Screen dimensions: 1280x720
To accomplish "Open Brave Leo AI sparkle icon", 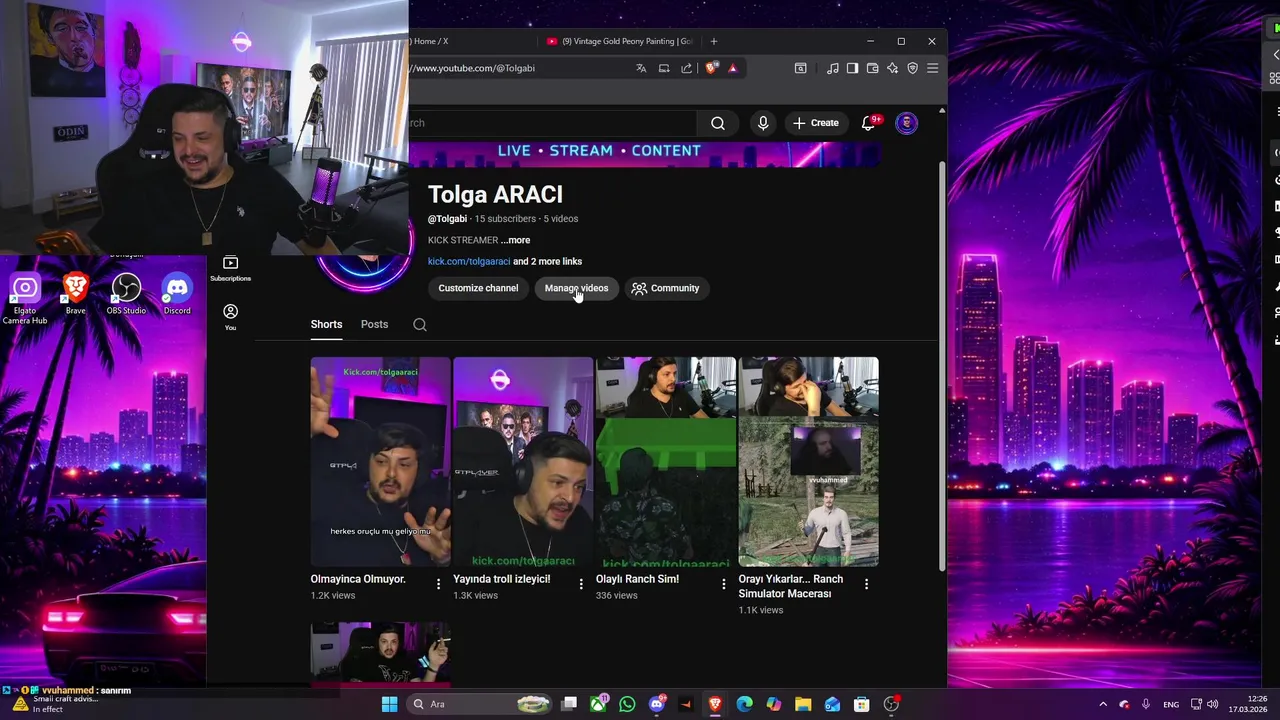I will 893,68.
